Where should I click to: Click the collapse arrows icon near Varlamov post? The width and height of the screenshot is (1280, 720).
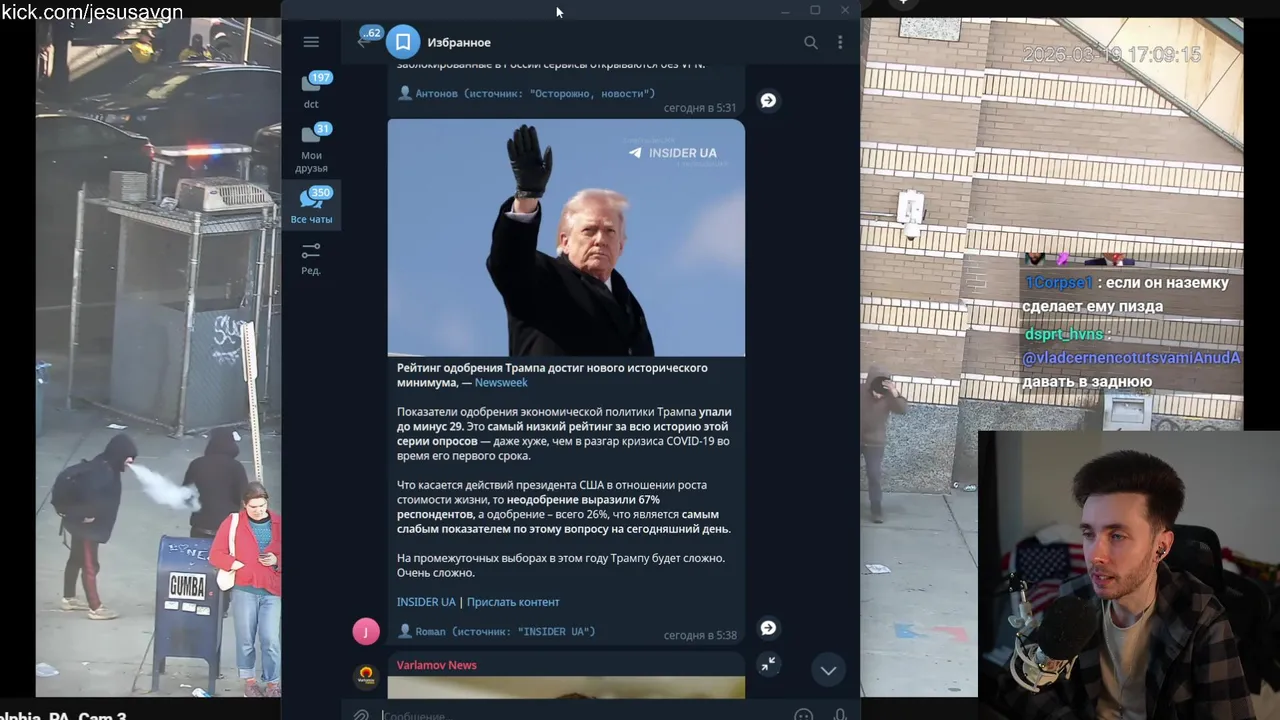click(768, 664)
